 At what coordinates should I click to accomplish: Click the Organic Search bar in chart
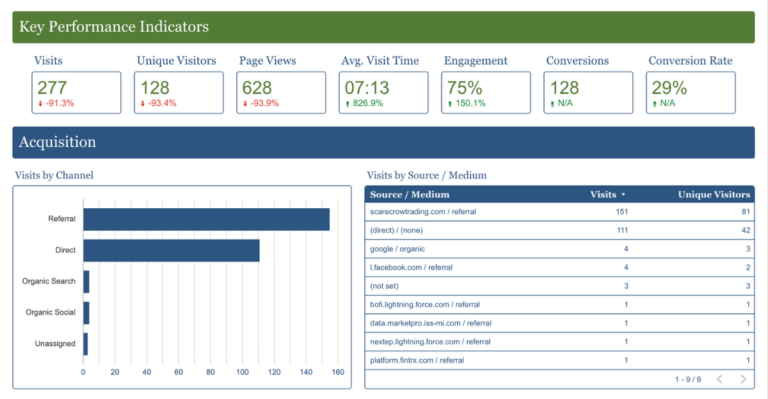pos(86,282)
